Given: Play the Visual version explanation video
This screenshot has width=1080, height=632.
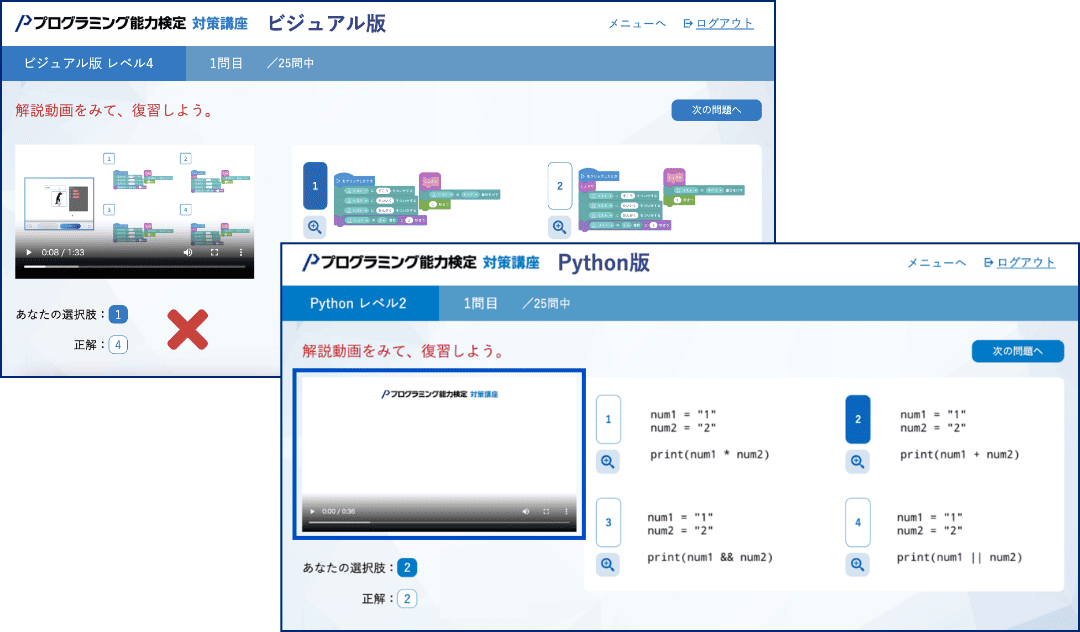Looking at the screenshot, I should [29, 252].
